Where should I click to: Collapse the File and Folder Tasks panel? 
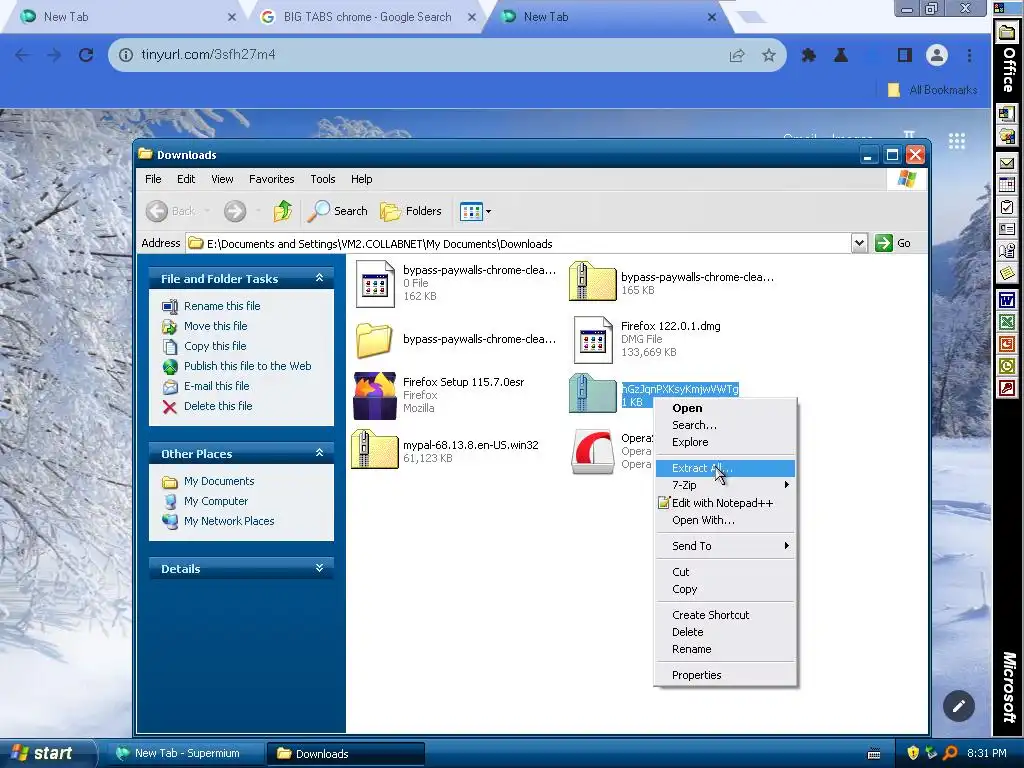pyautogui.click(x=319, y=278)
